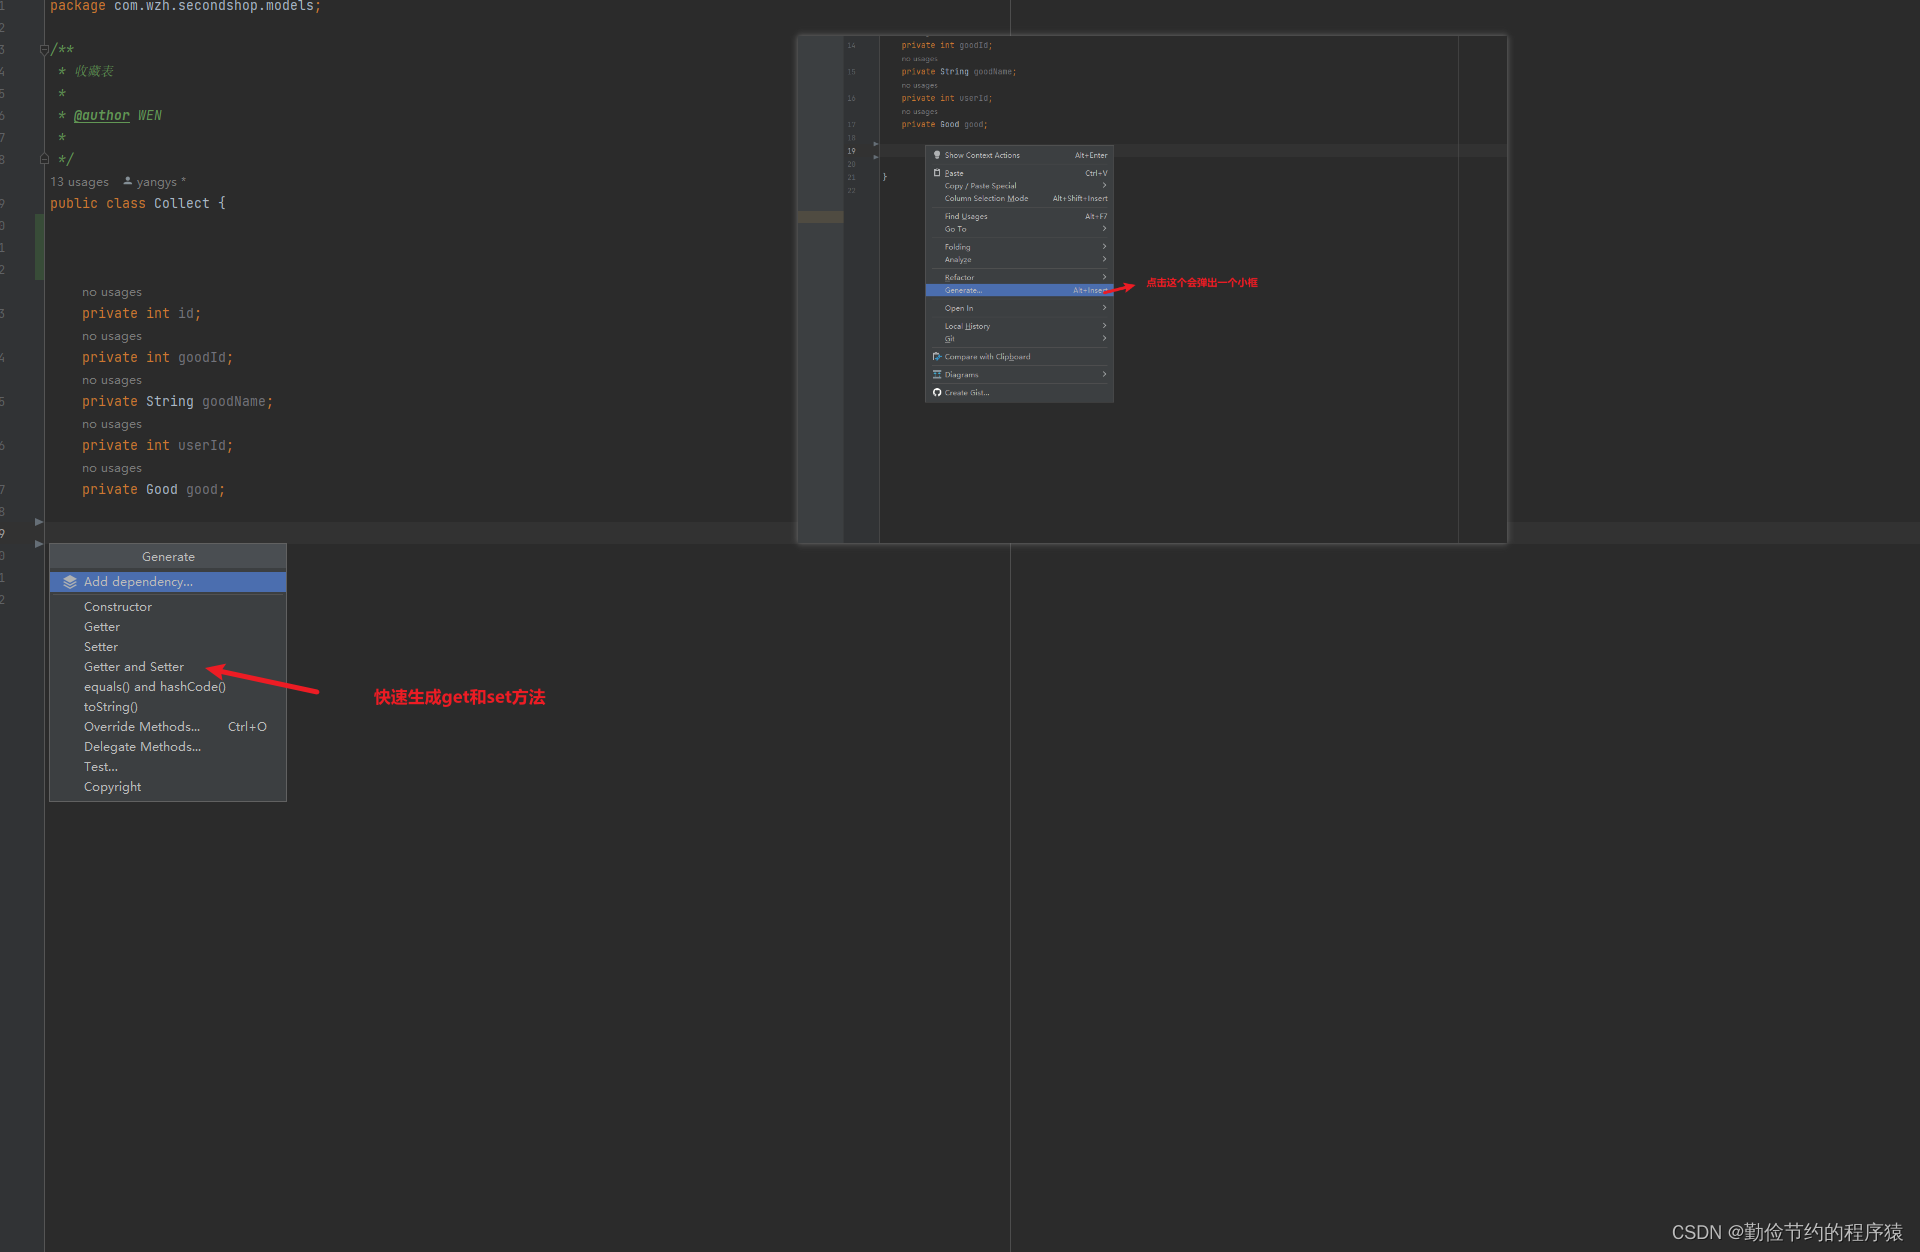Screen dimensions: 1920x1252
Task: Collapse the Javadoc comment fold start marker
Action: coord(43,49)
